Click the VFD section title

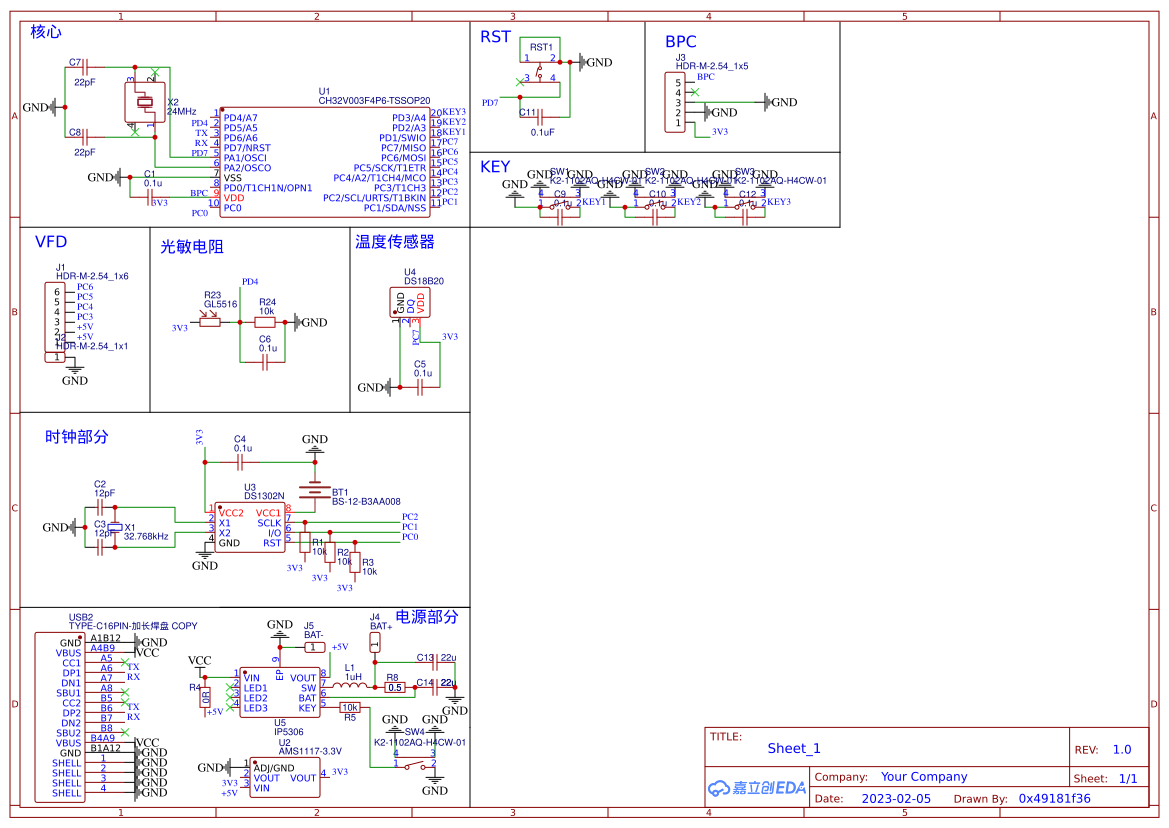tap(51, 241)
